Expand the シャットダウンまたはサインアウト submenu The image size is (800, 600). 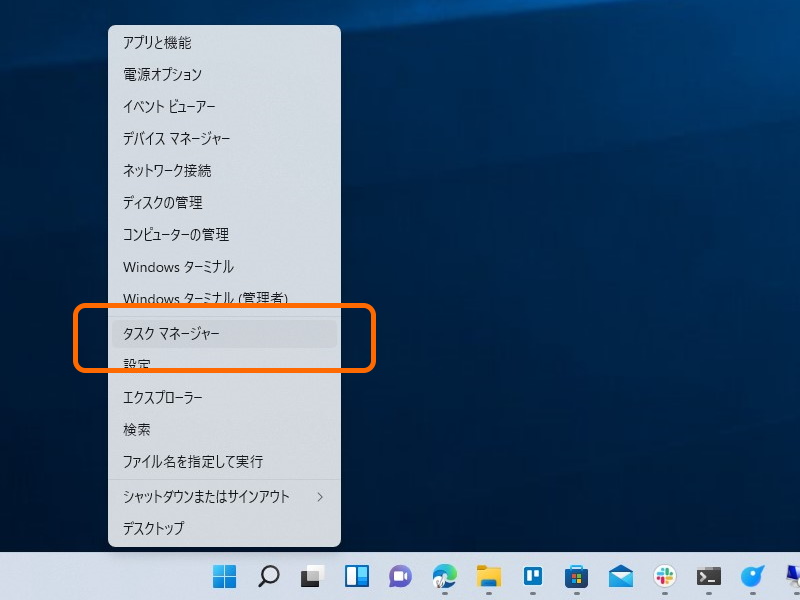tap(211, 496)
